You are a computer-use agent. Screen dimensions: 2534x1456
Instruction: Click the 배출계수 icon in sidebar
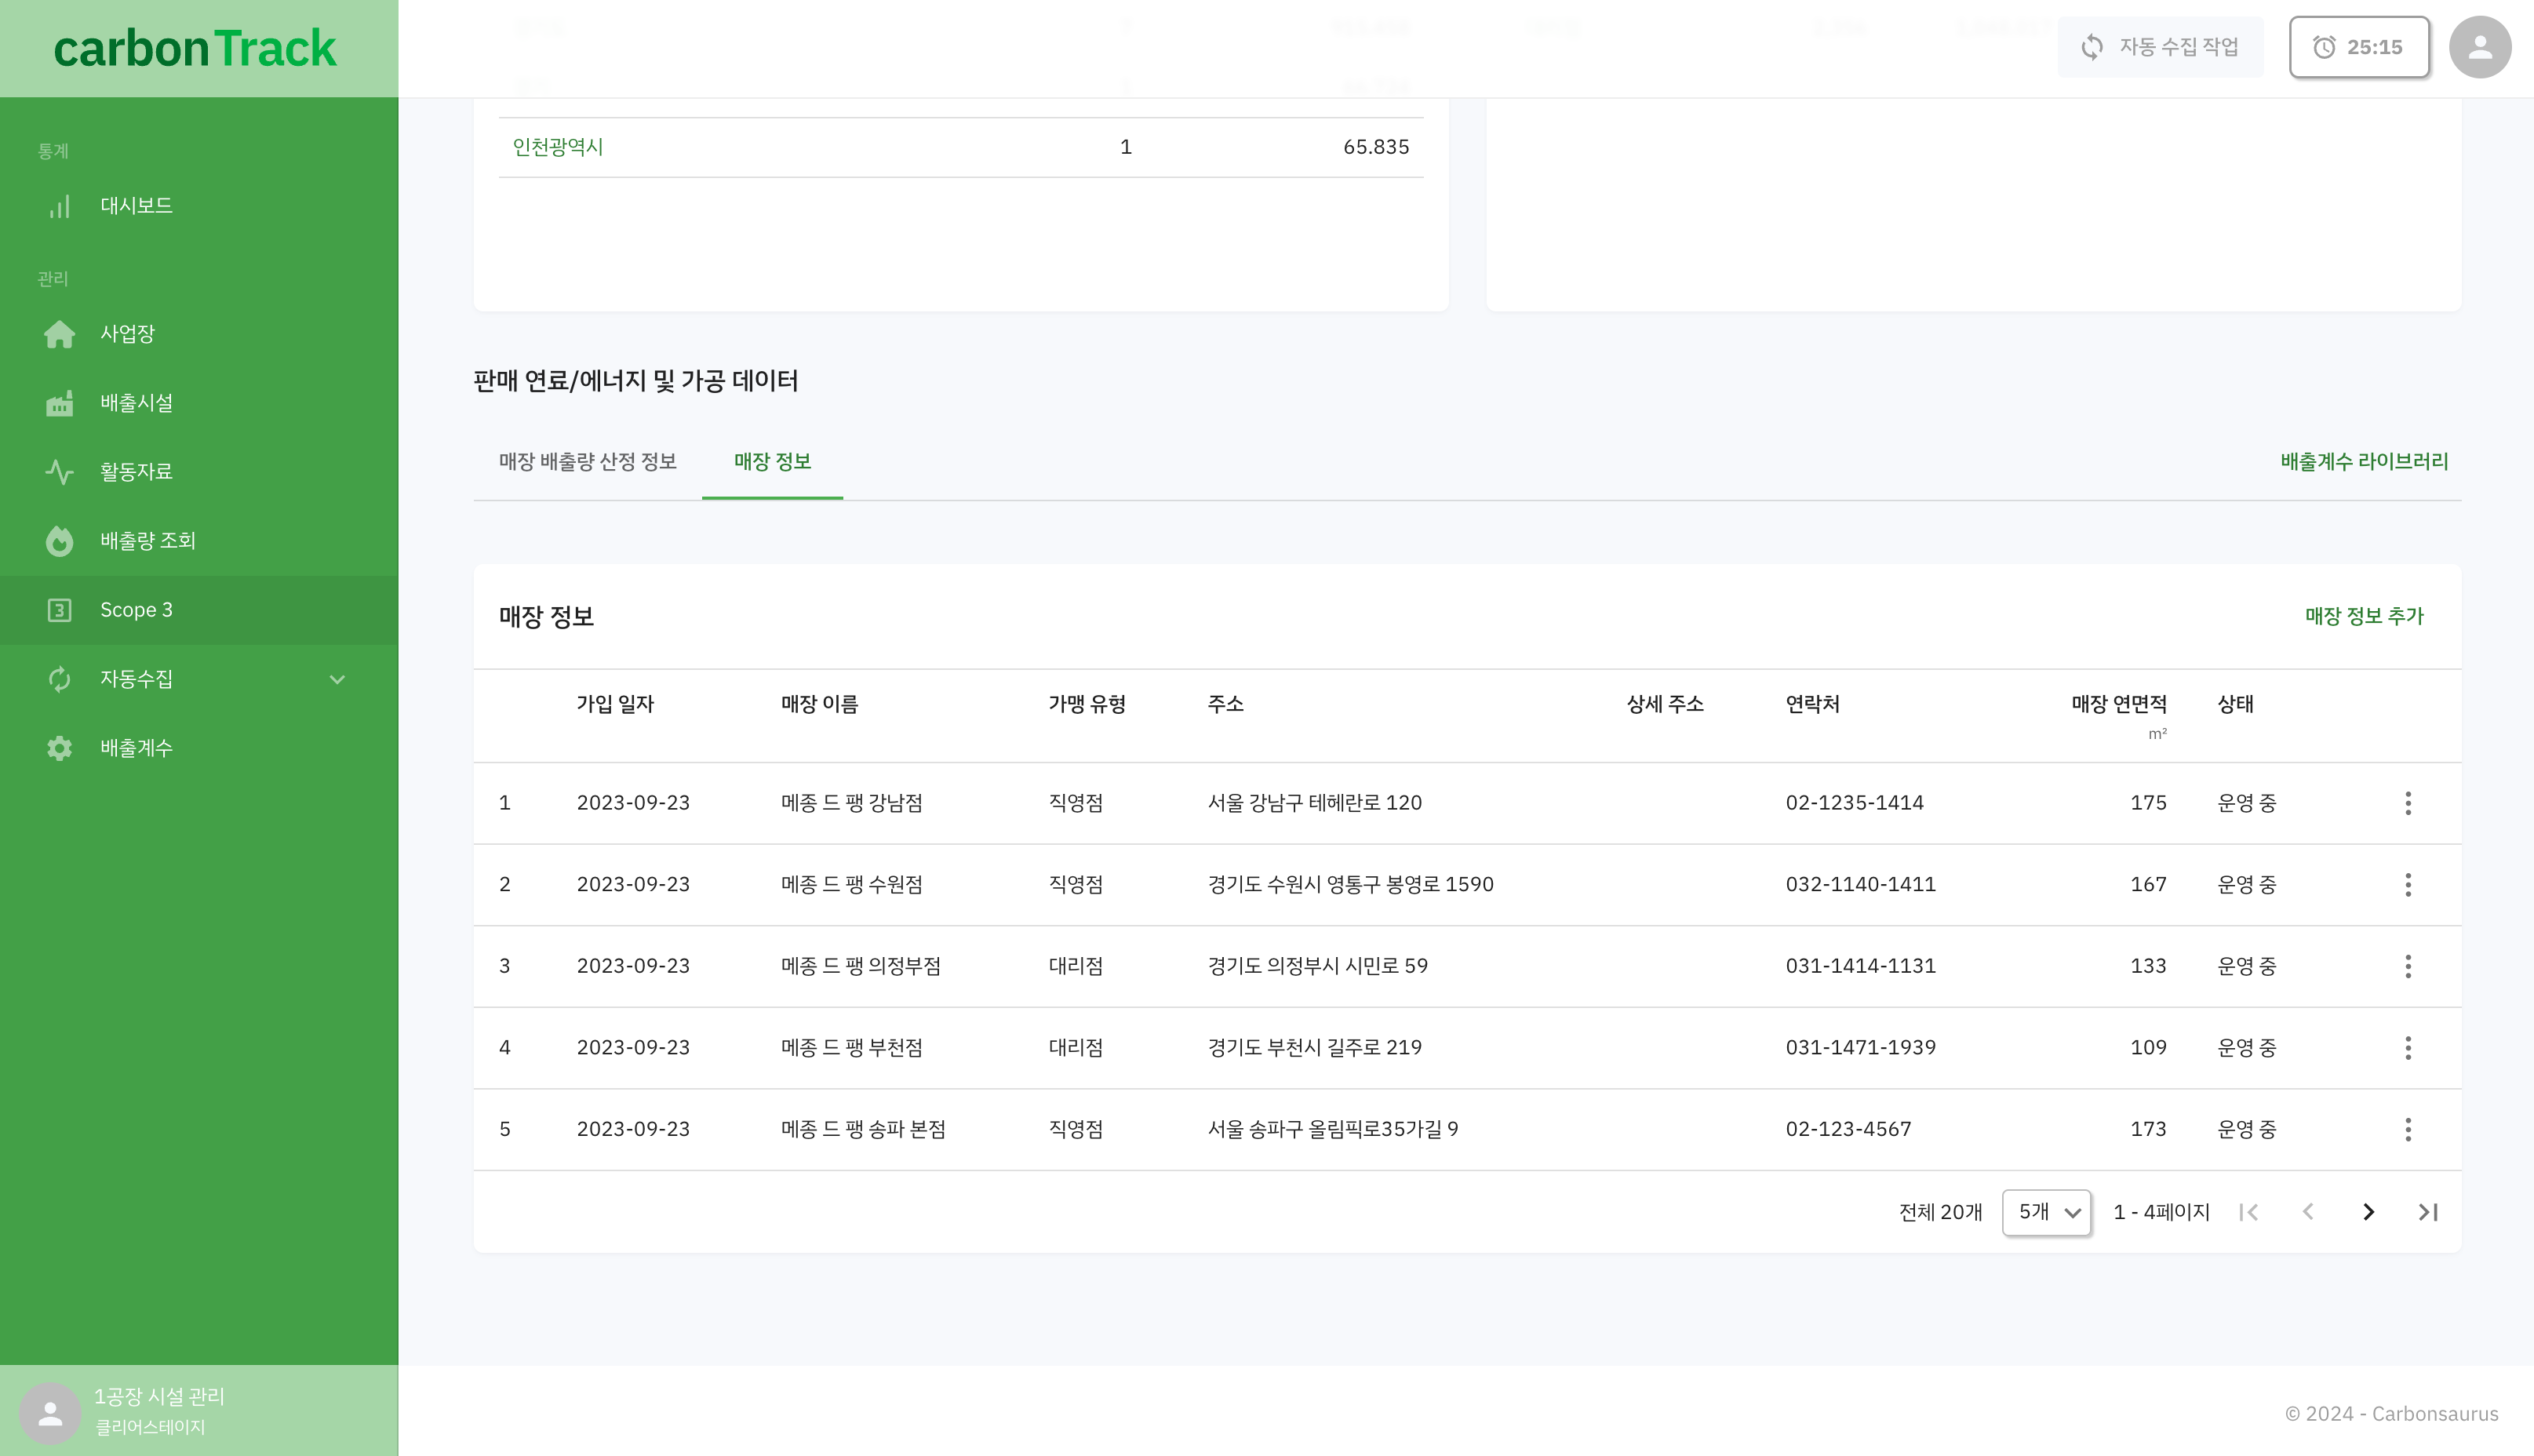coord(59,748)
